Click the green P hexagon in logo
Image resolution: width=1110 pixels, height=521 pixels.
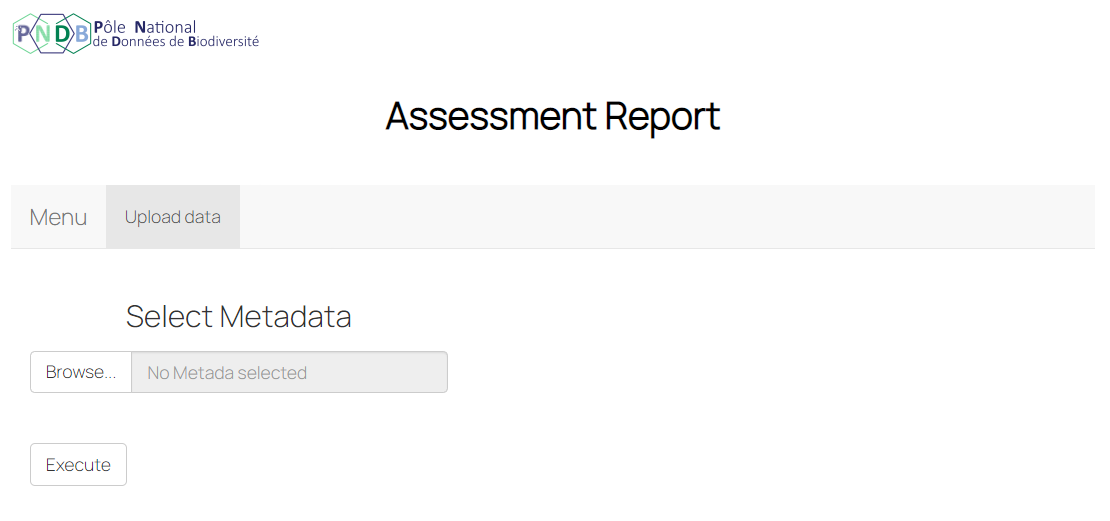coord(23,33)
